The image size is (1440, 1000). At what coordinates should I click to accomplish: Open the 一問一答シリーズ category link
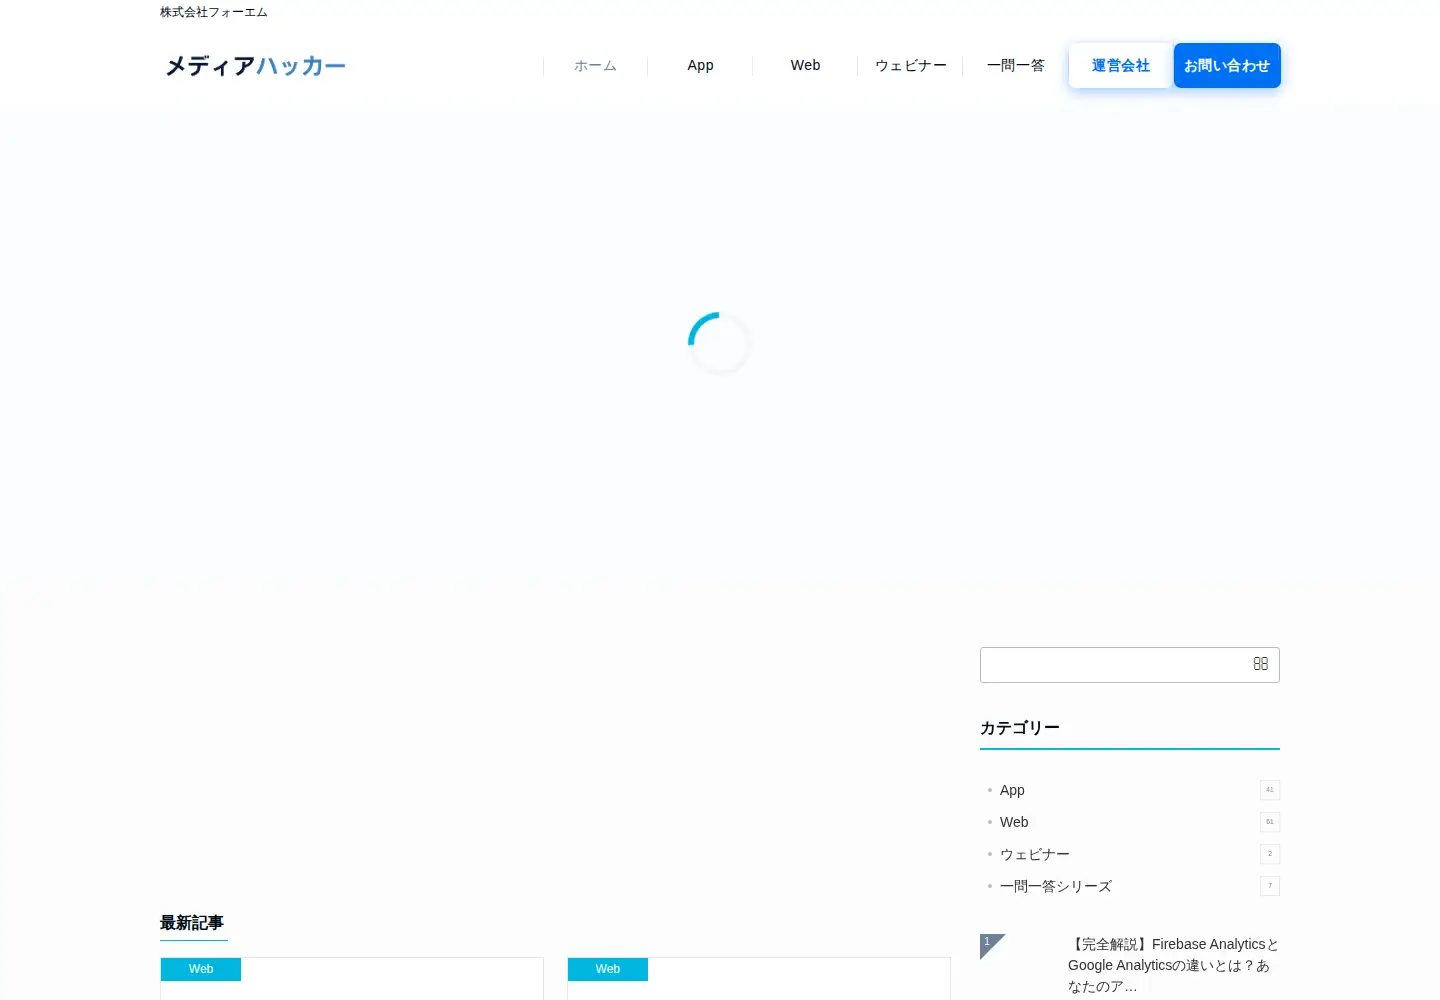click(1056, 886)
